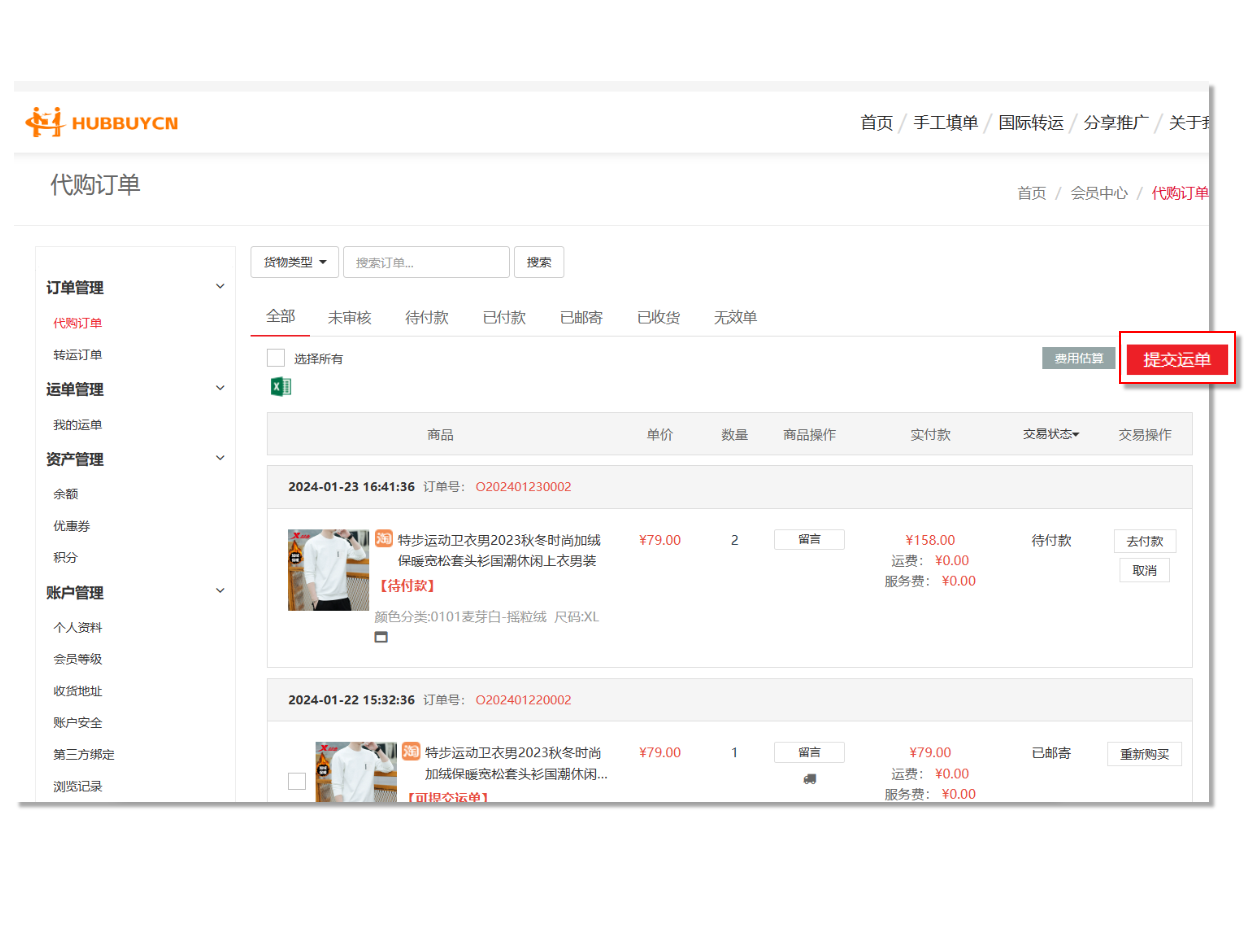Switch to the 待付款 tab
Screen dimensions: 1244x926
point(426,317)
